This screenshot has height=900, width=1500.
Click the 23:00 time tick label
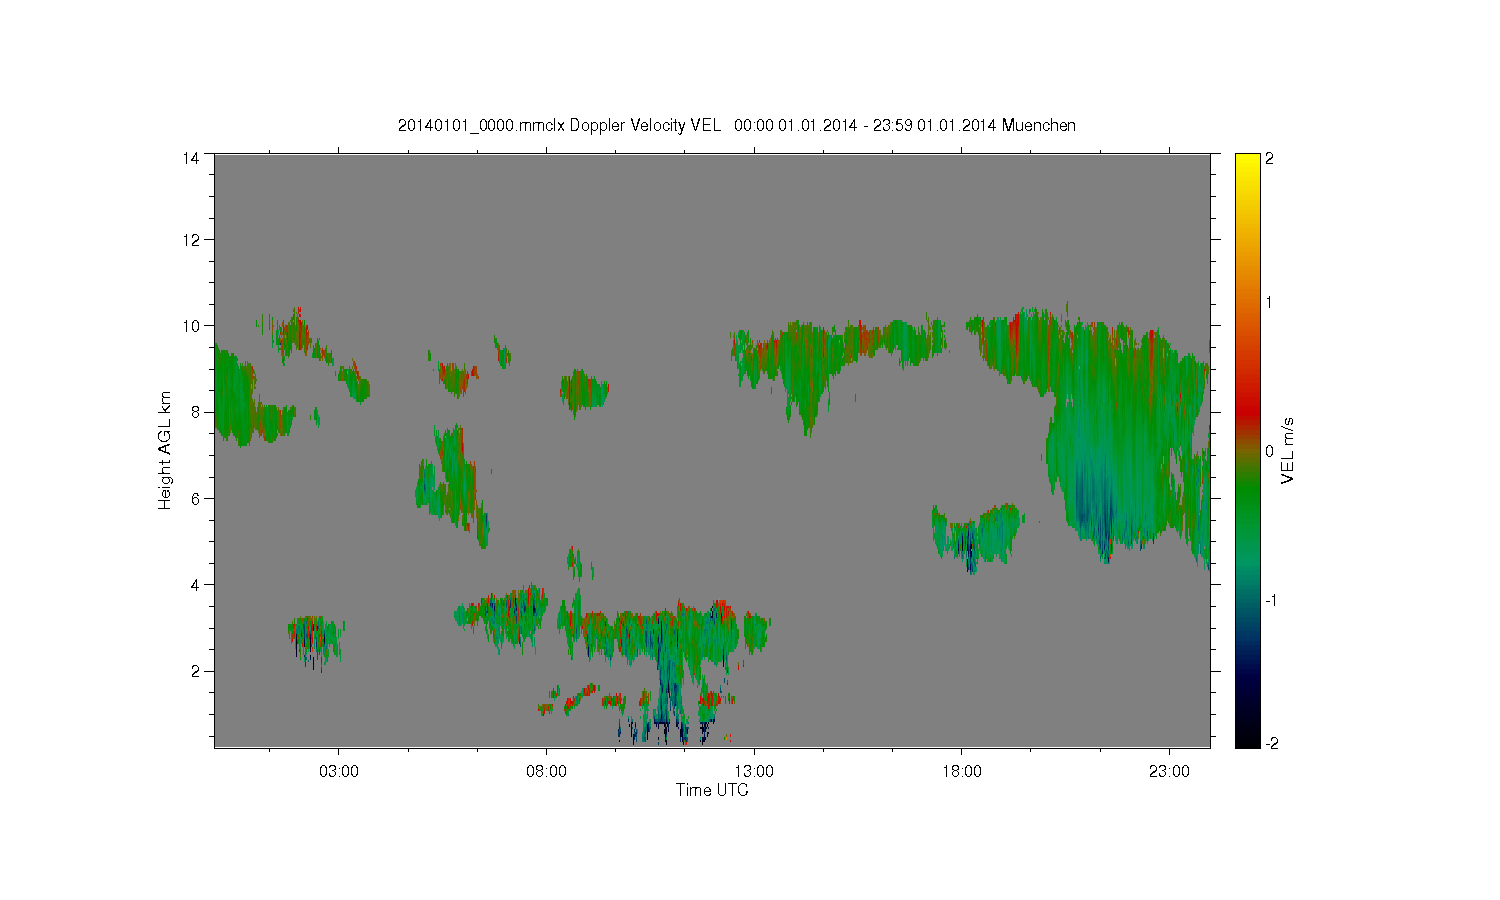(1170, 772)
